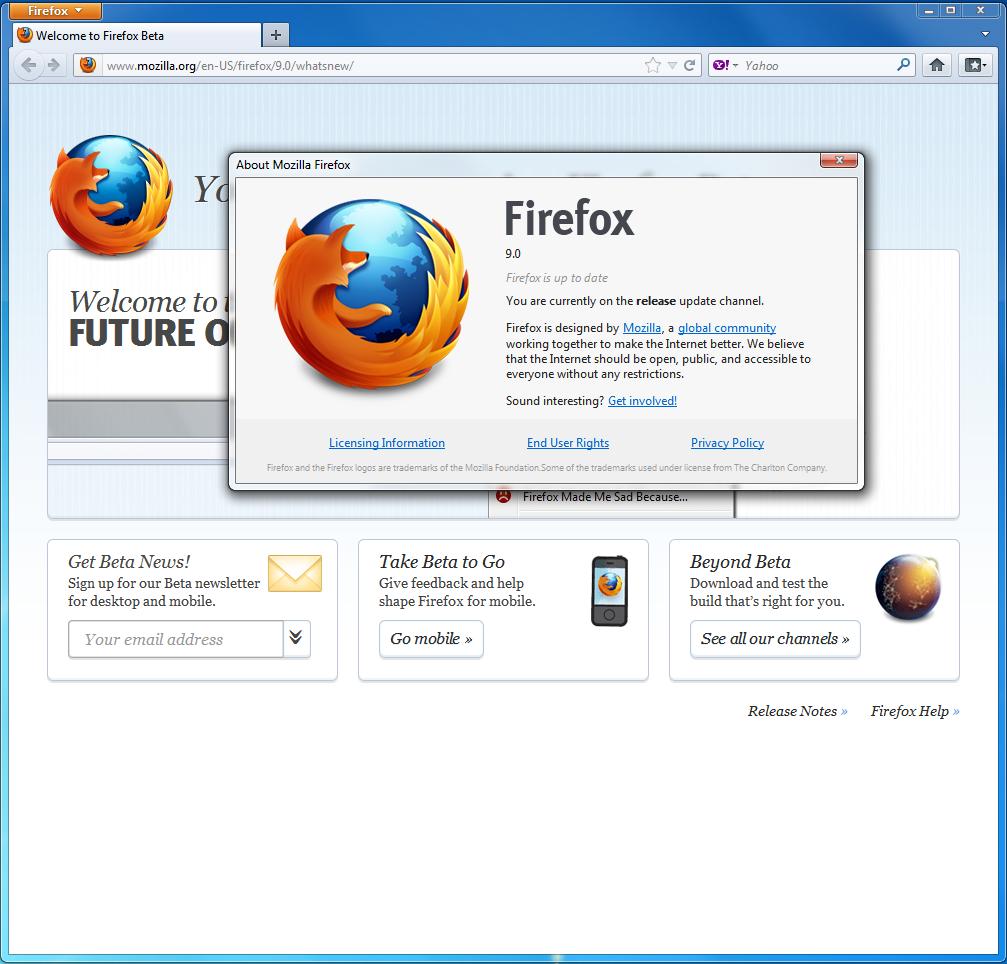This screenshot has width=1007, height=964.
Task: Bookmark this page with star icon
Action: 652,65
